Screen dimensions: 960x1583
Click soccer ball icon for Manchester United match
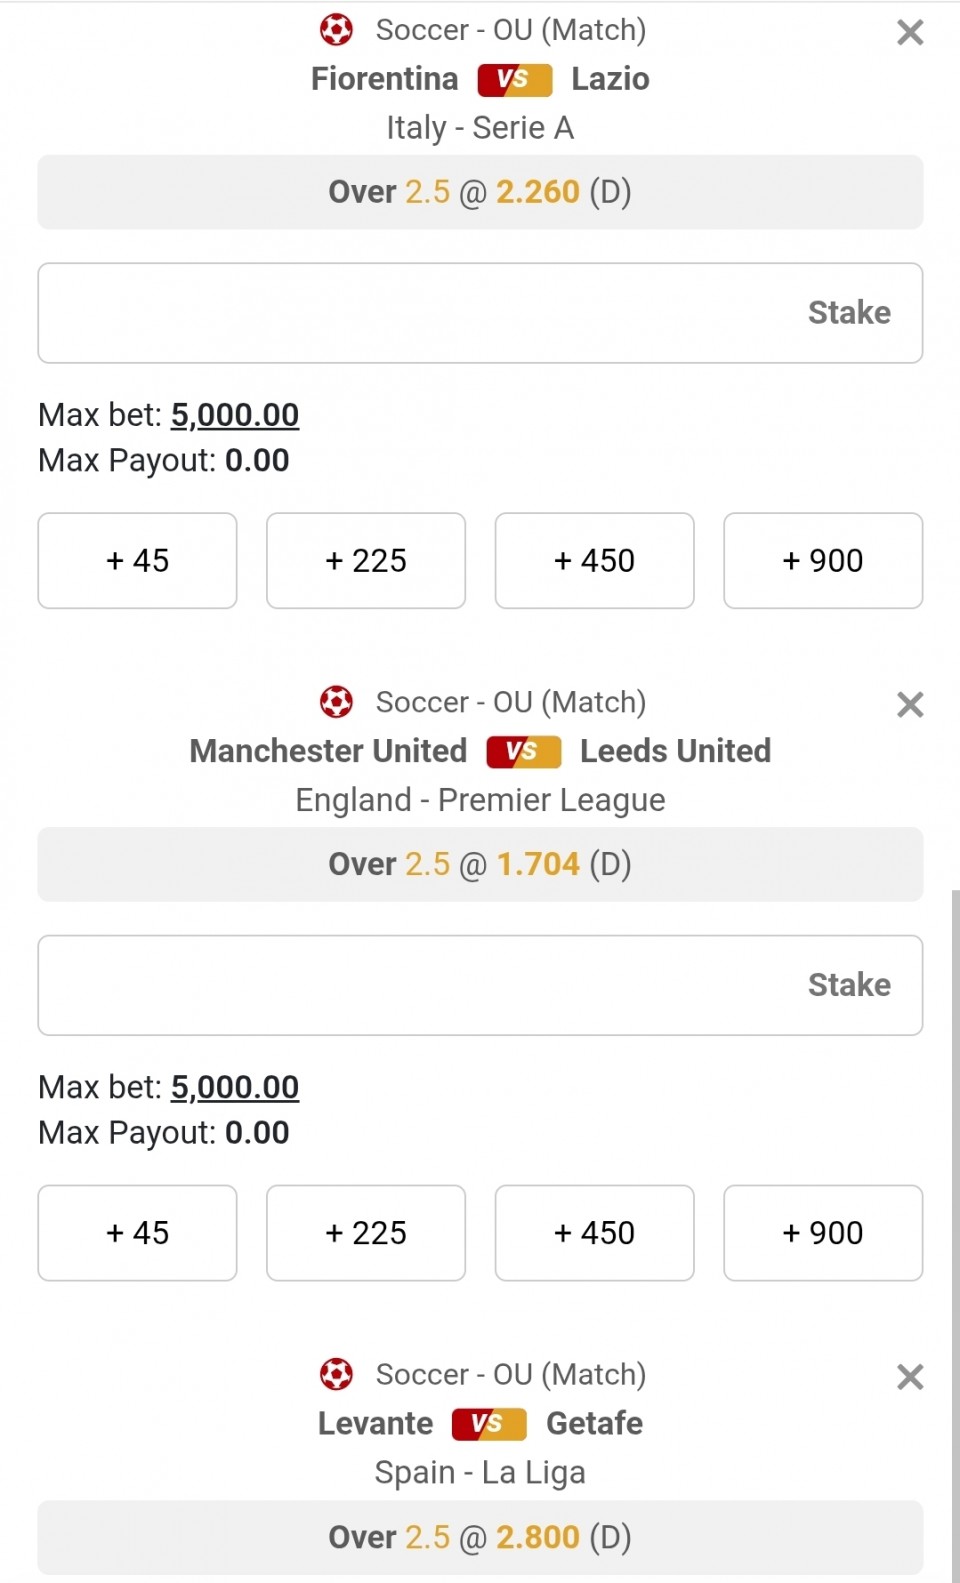pyautogui.click(x=336, y=702)
